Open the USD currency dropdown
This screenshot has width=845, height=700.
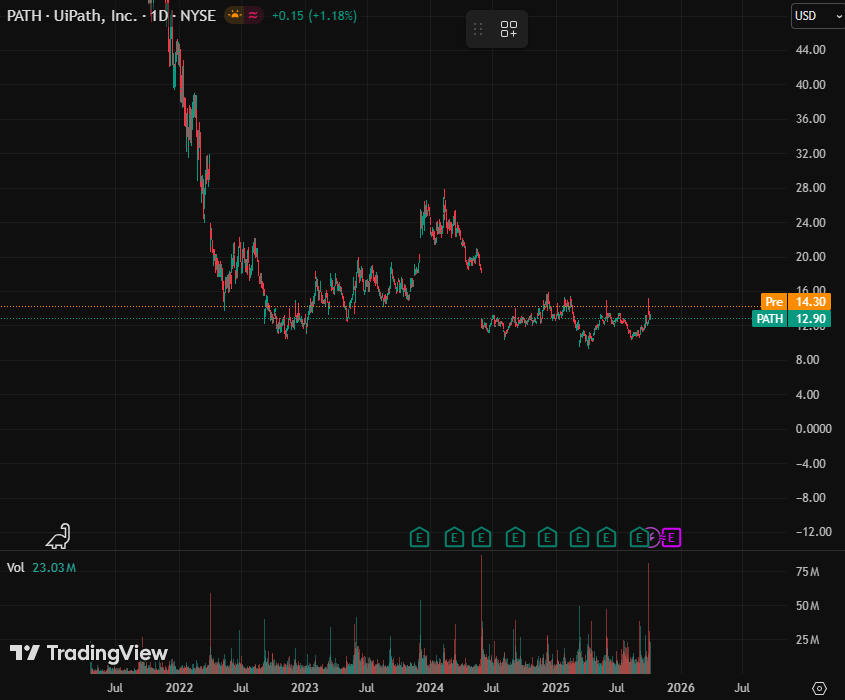pyautogui.click(x=818, y=16)
